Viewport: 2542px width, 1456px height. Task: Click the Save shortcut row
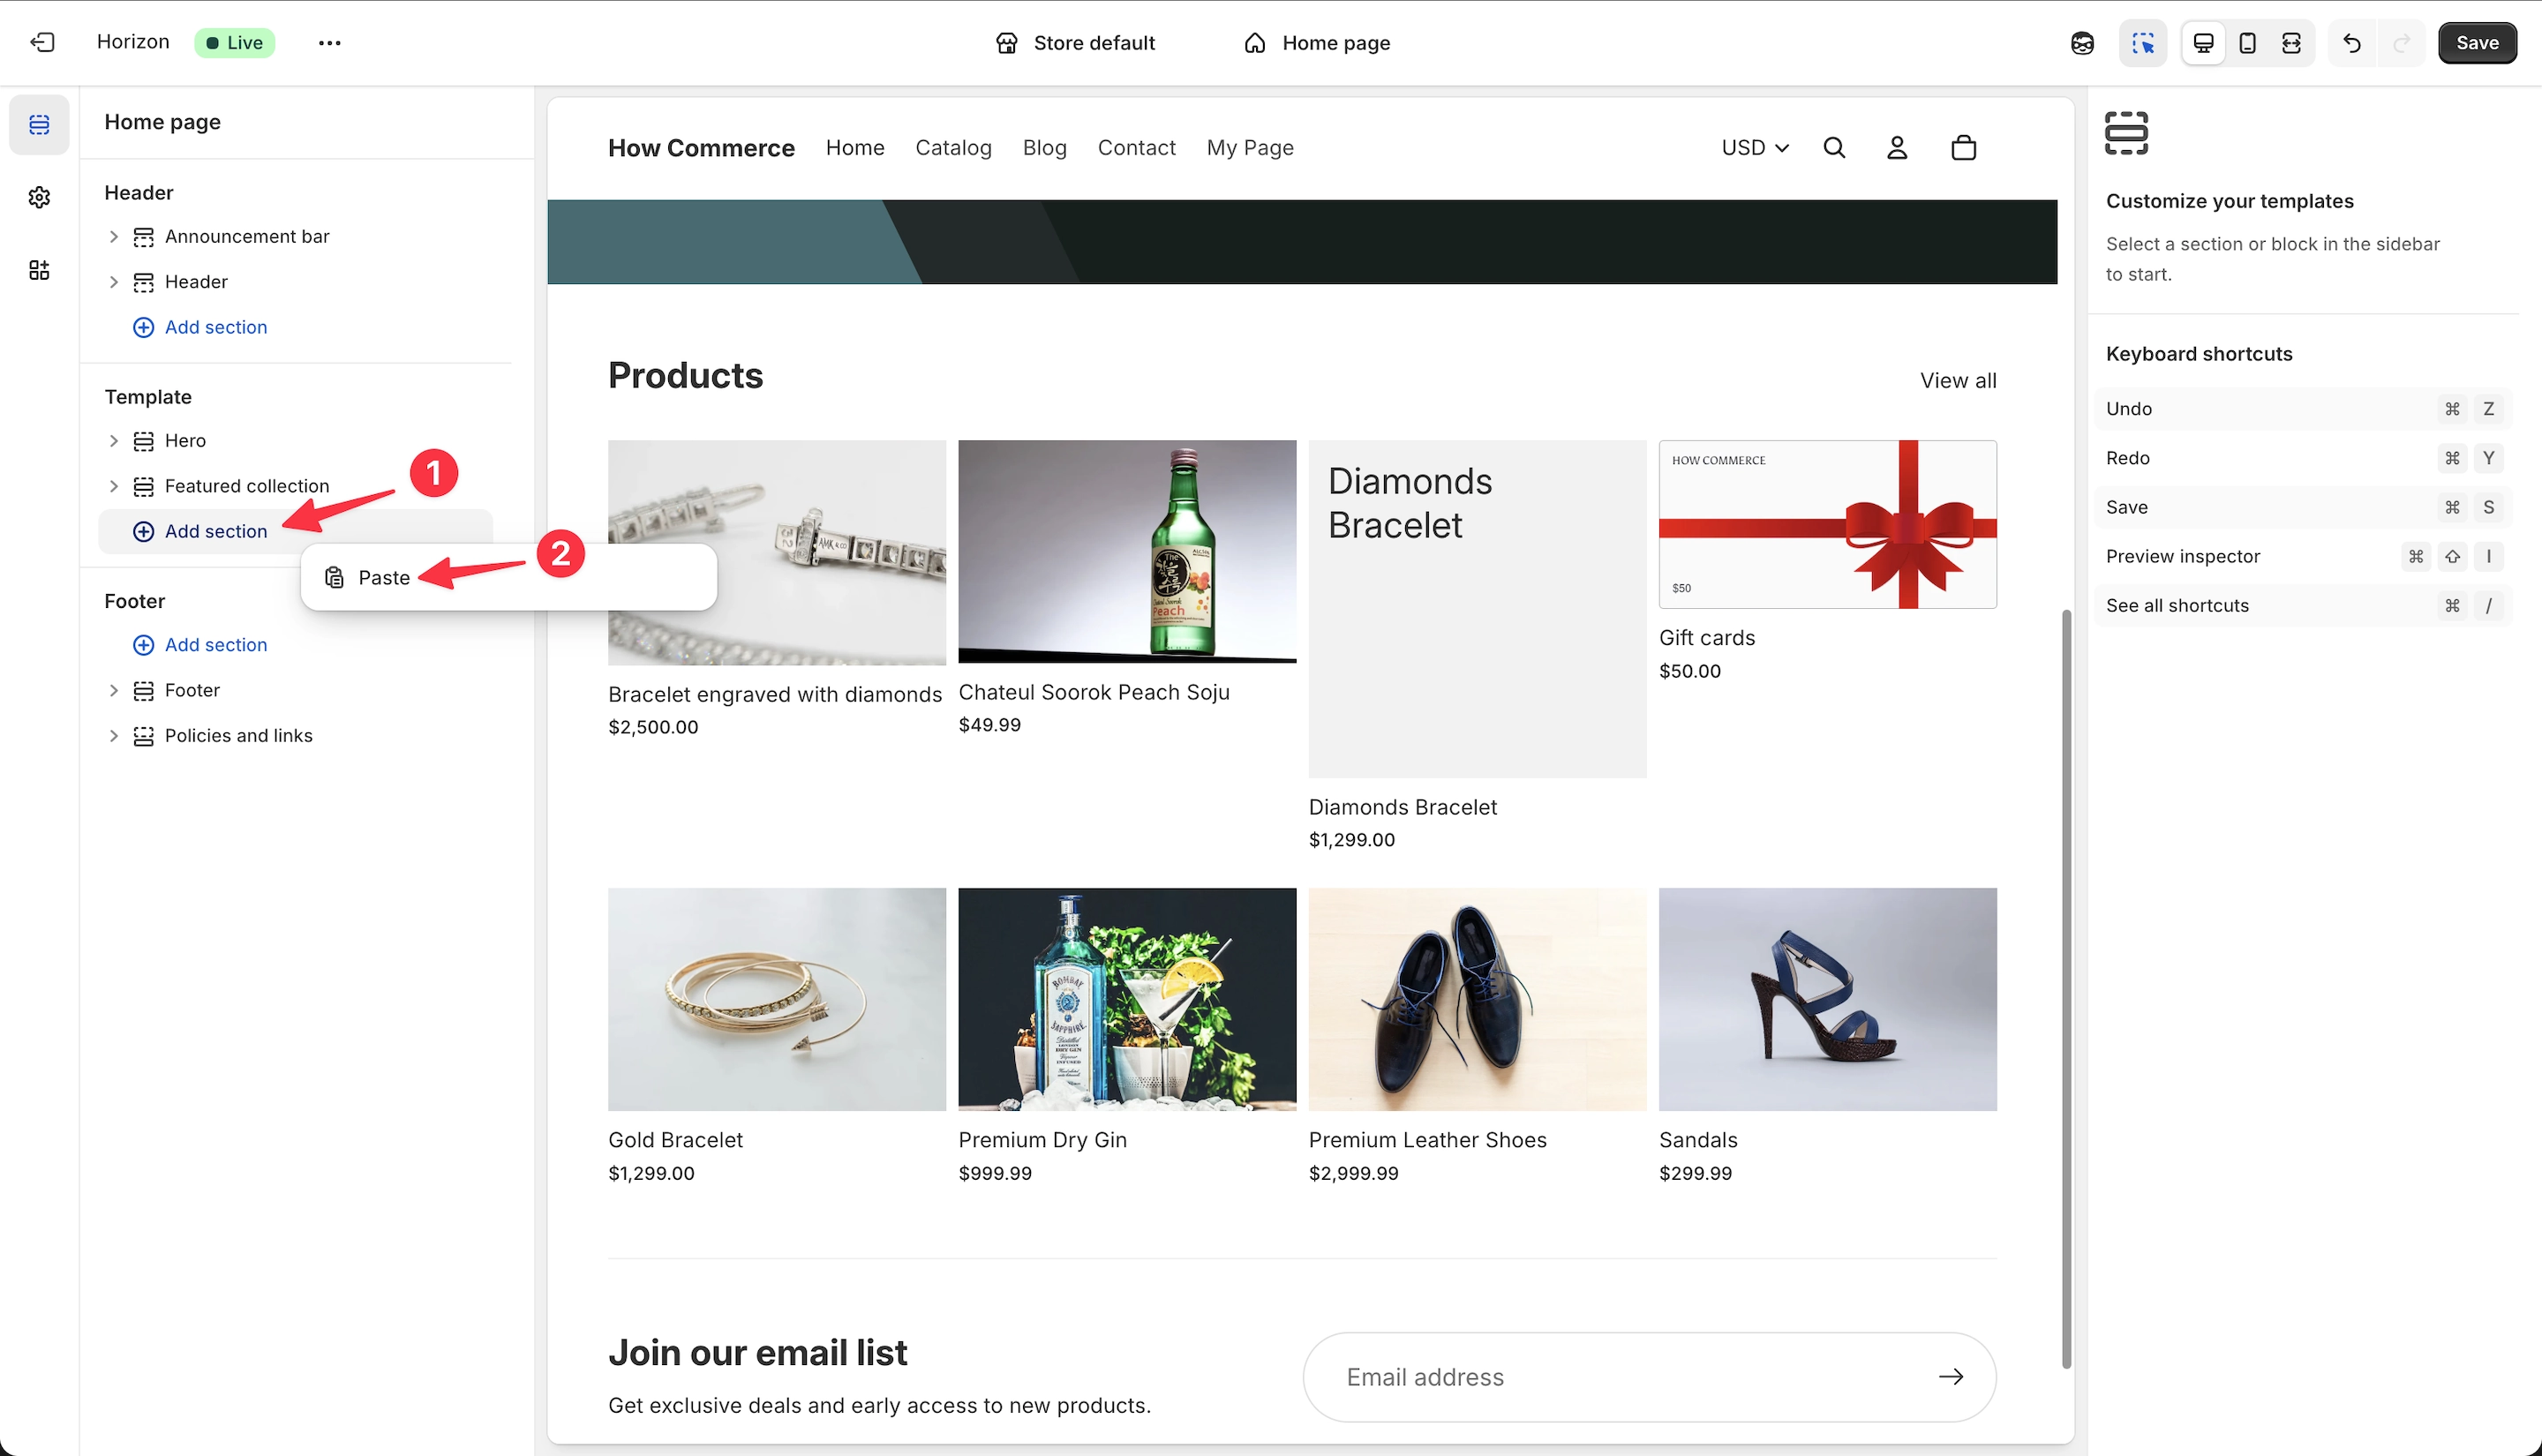(x=2303, y=507)
